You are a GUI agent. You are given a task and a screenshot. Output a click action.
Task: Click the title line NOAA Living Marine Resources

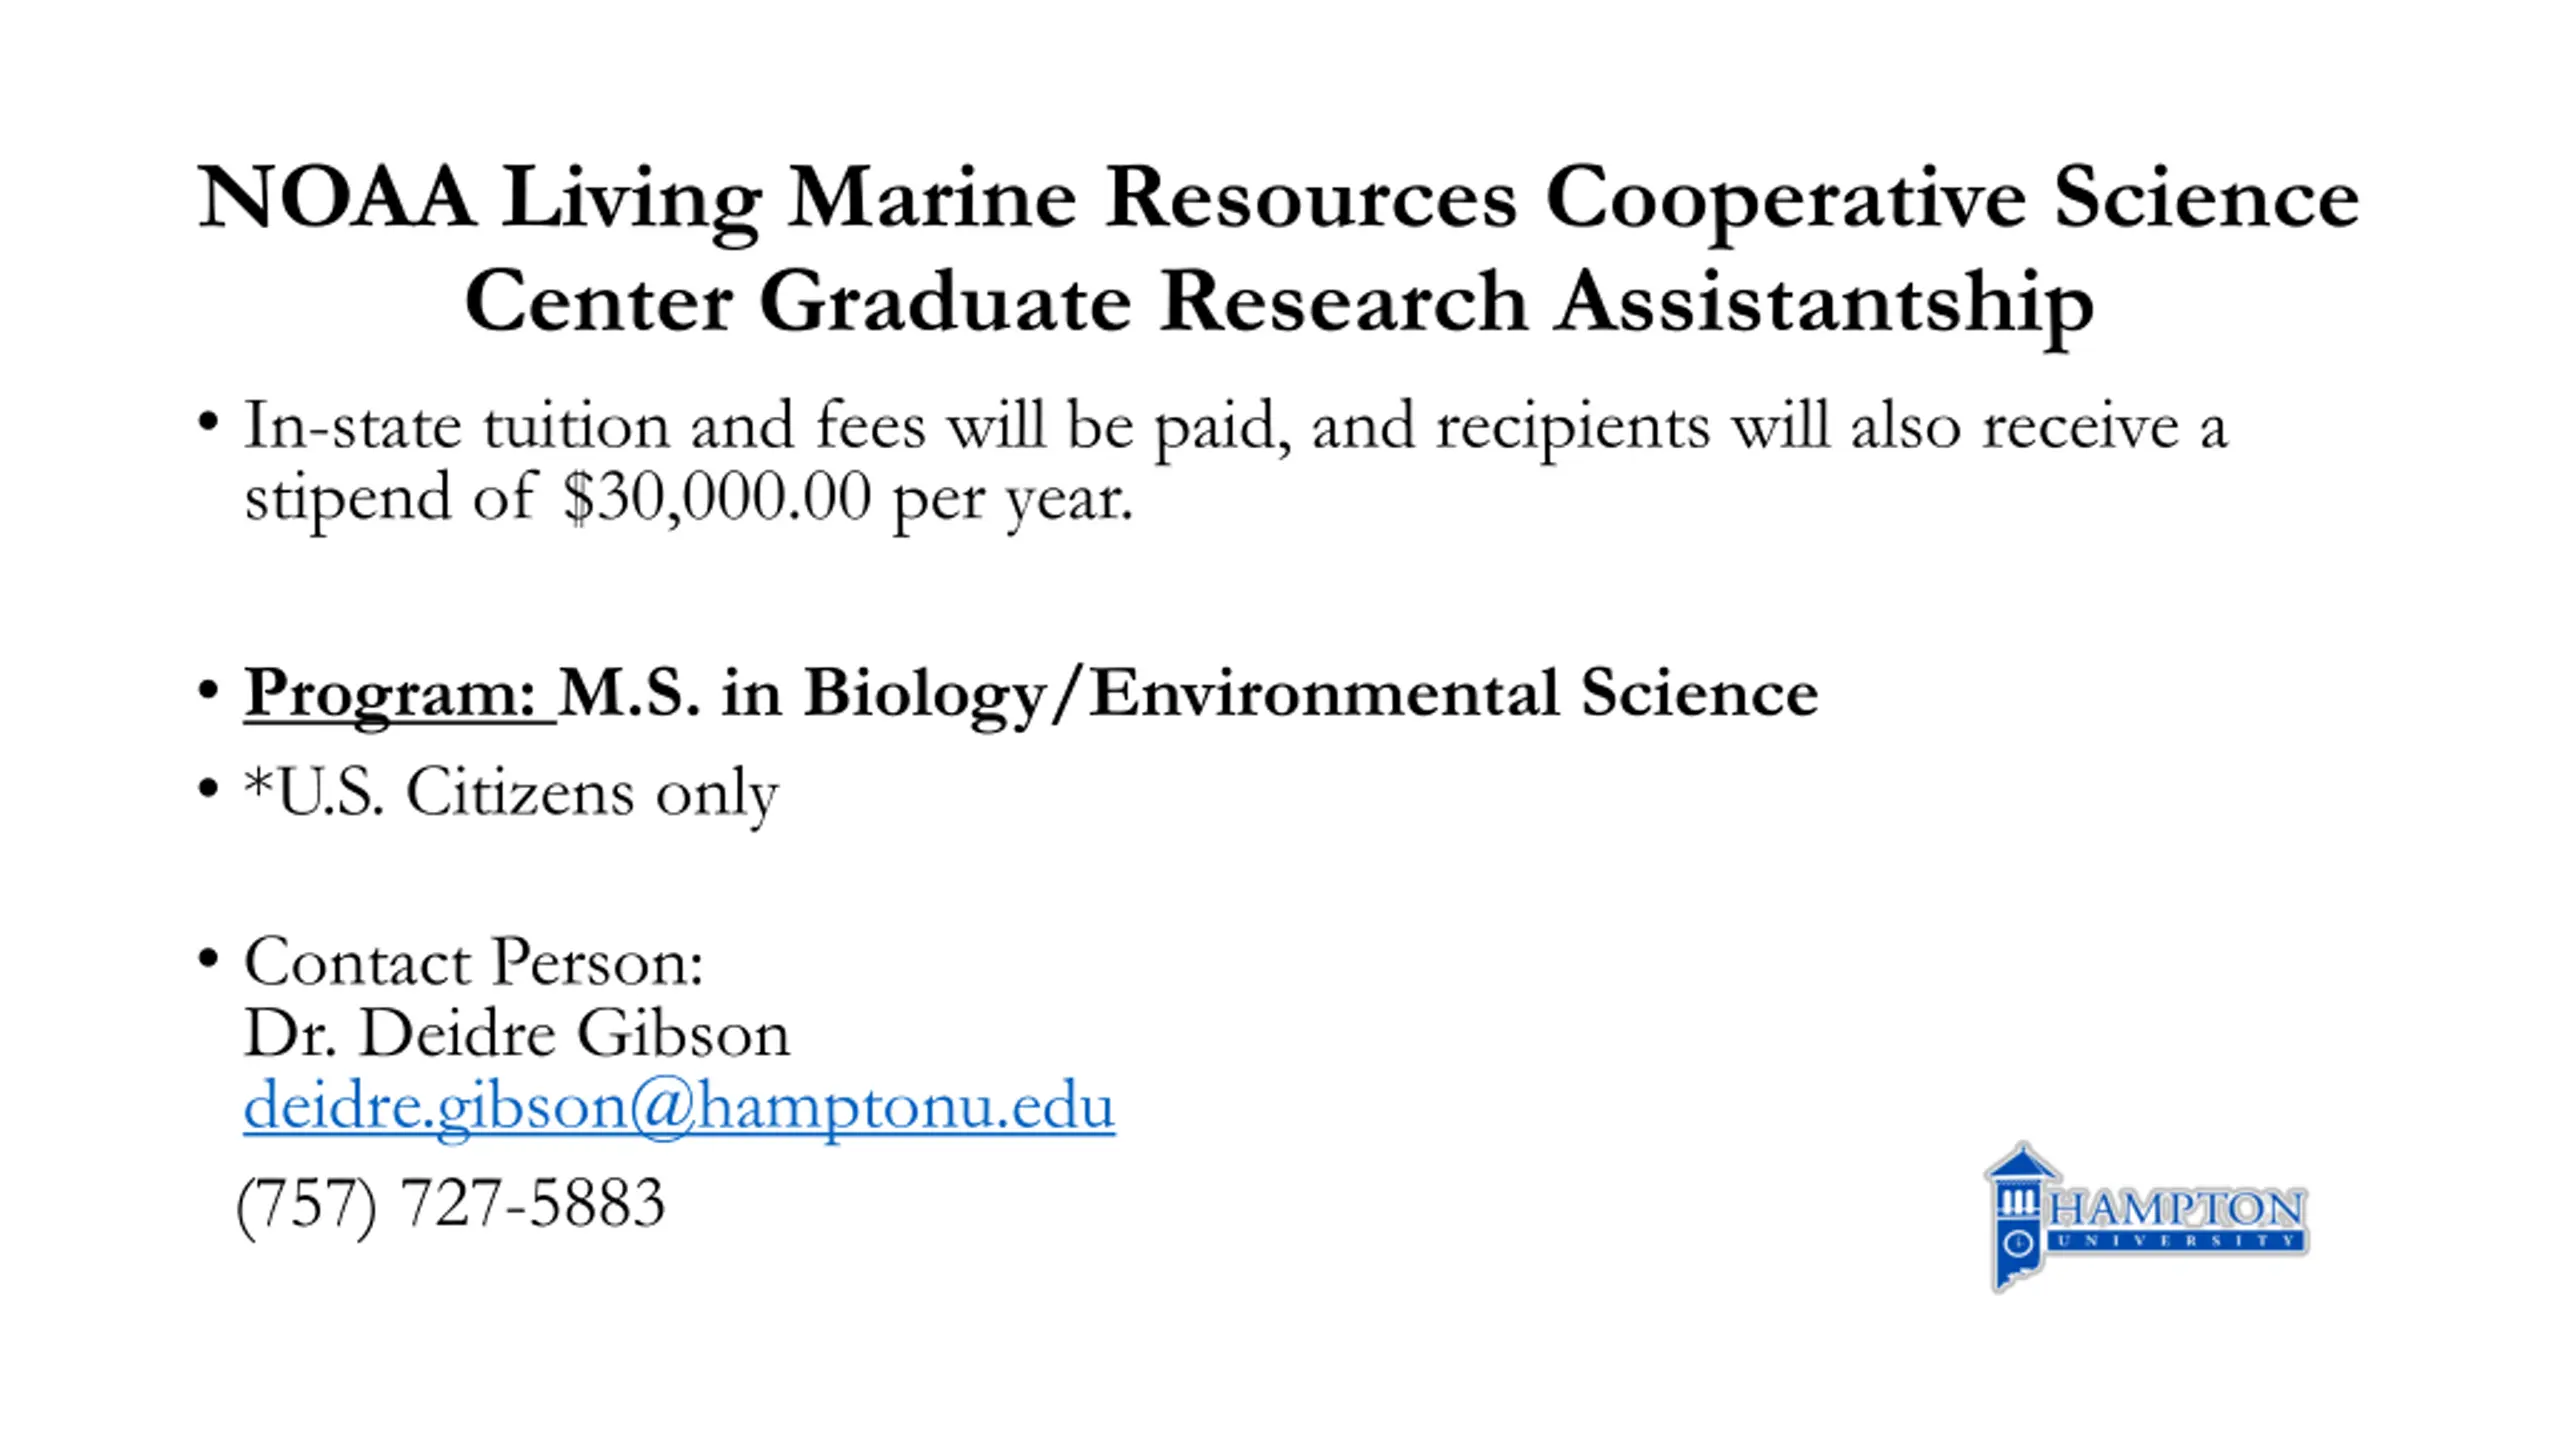[1279, 201]
